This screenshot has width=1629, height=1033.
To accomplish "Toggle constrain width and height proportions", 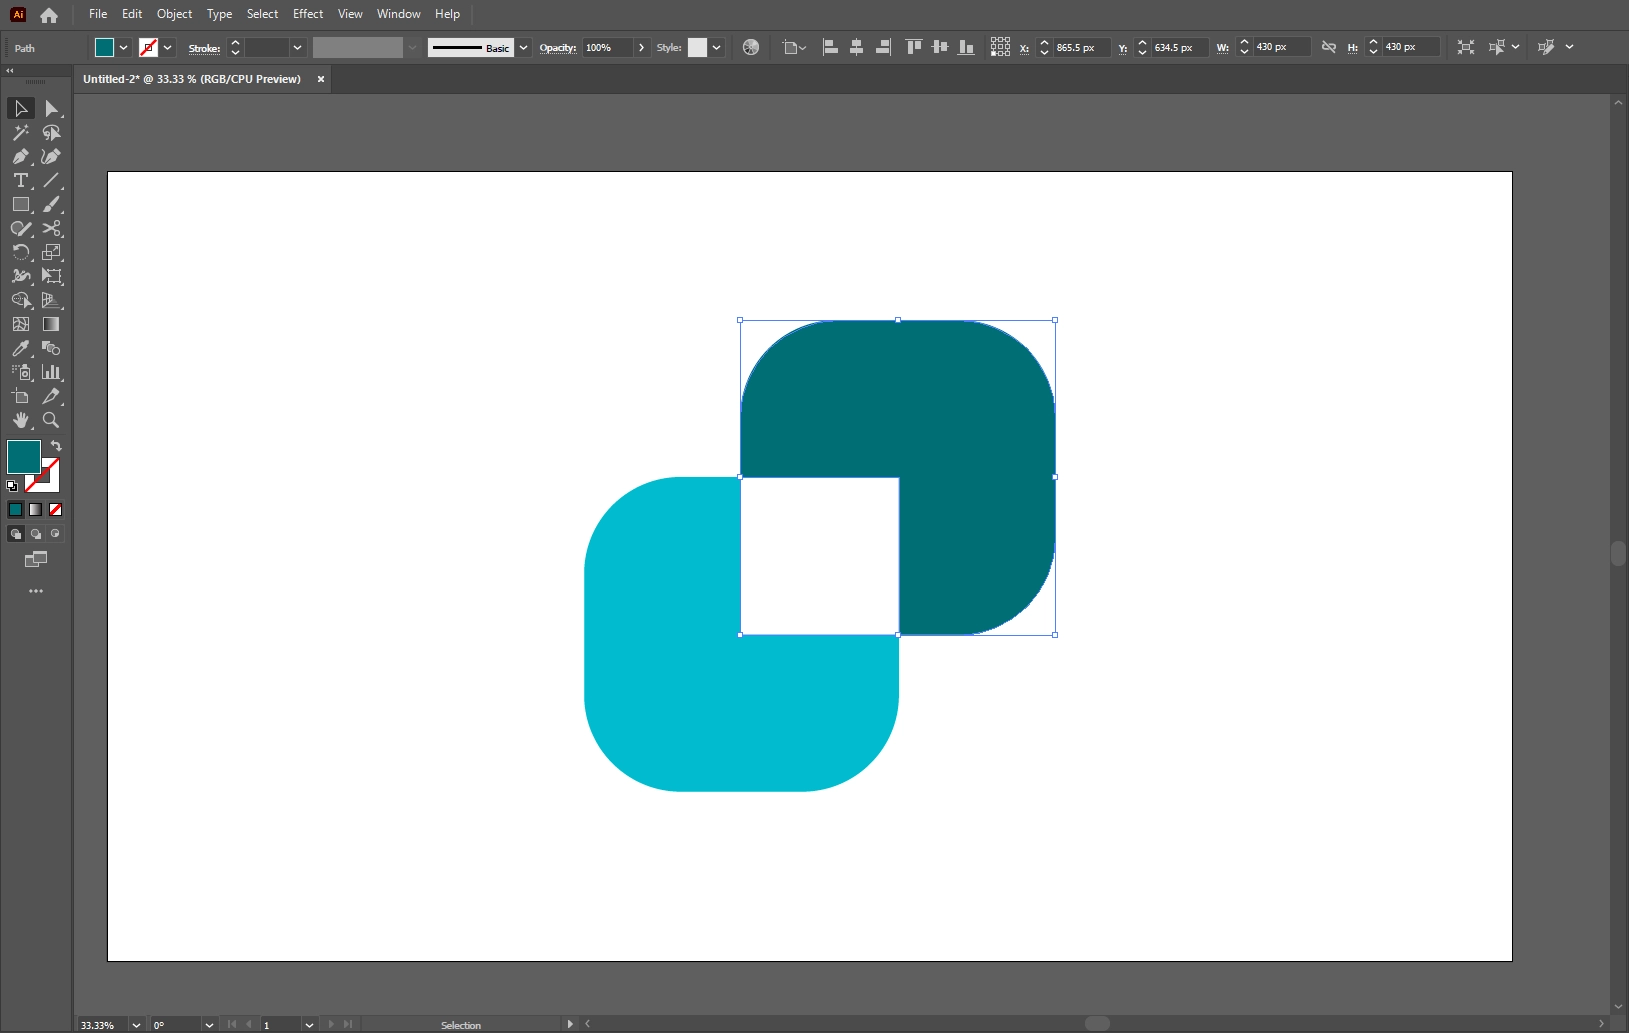I will 1329,47.
